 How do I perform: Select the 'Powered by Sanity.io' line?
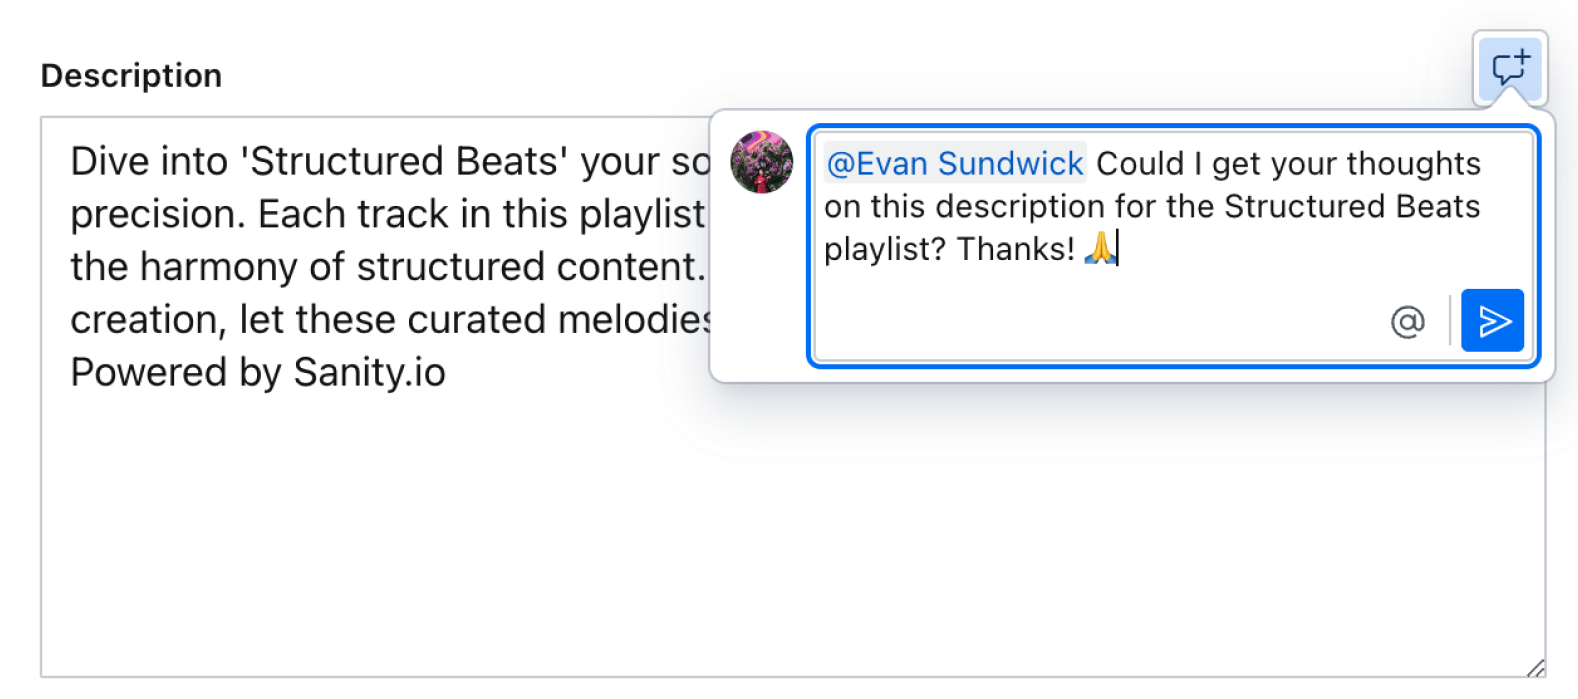258,371
